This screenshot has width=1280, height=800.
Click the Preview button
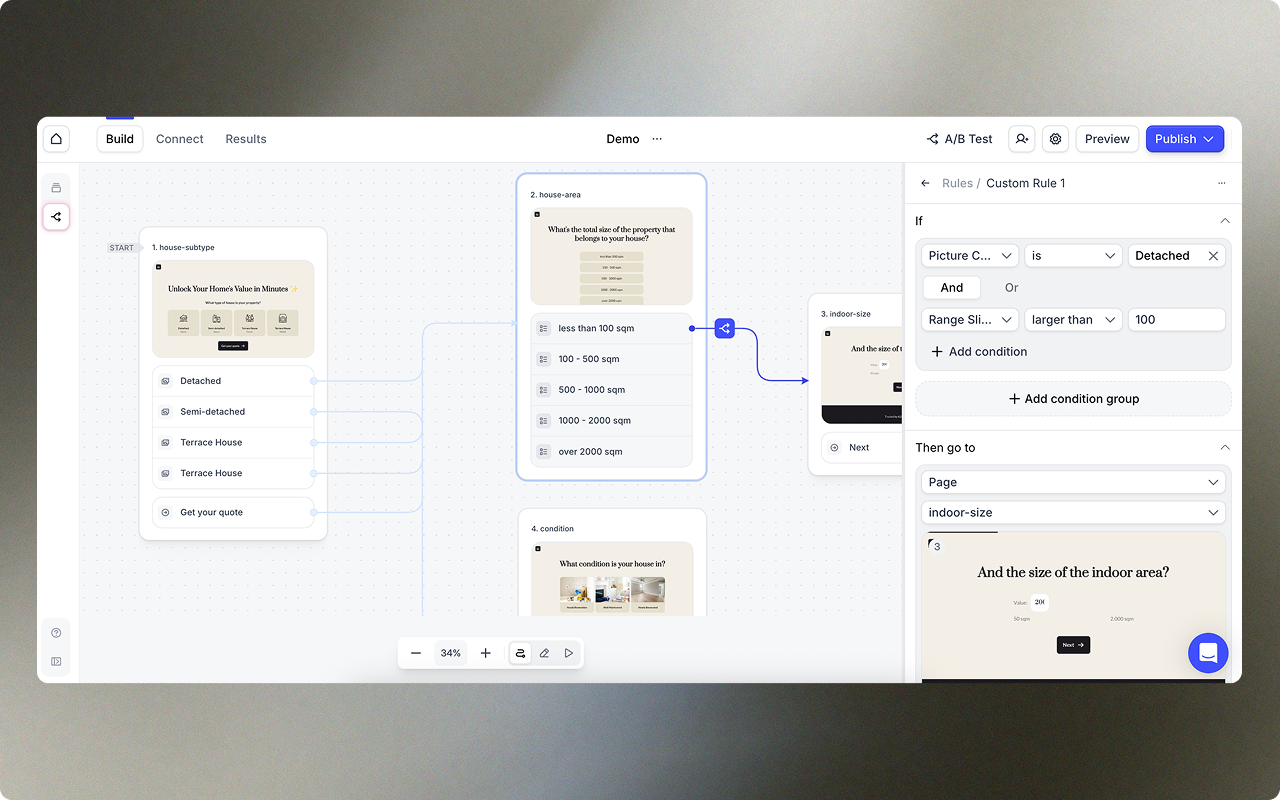coord(1107,139)
